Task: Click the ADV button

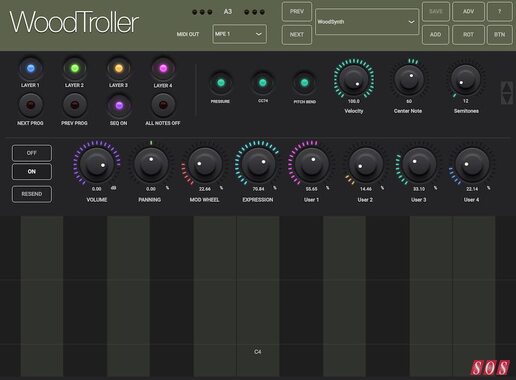Action: 468,12
